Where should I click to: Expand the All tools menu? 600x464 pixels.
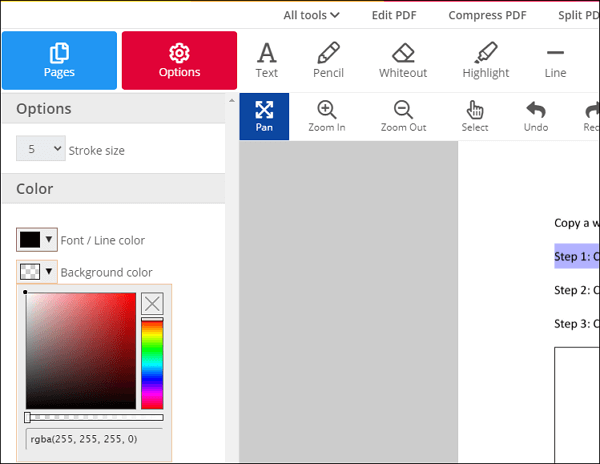(311, 15)
